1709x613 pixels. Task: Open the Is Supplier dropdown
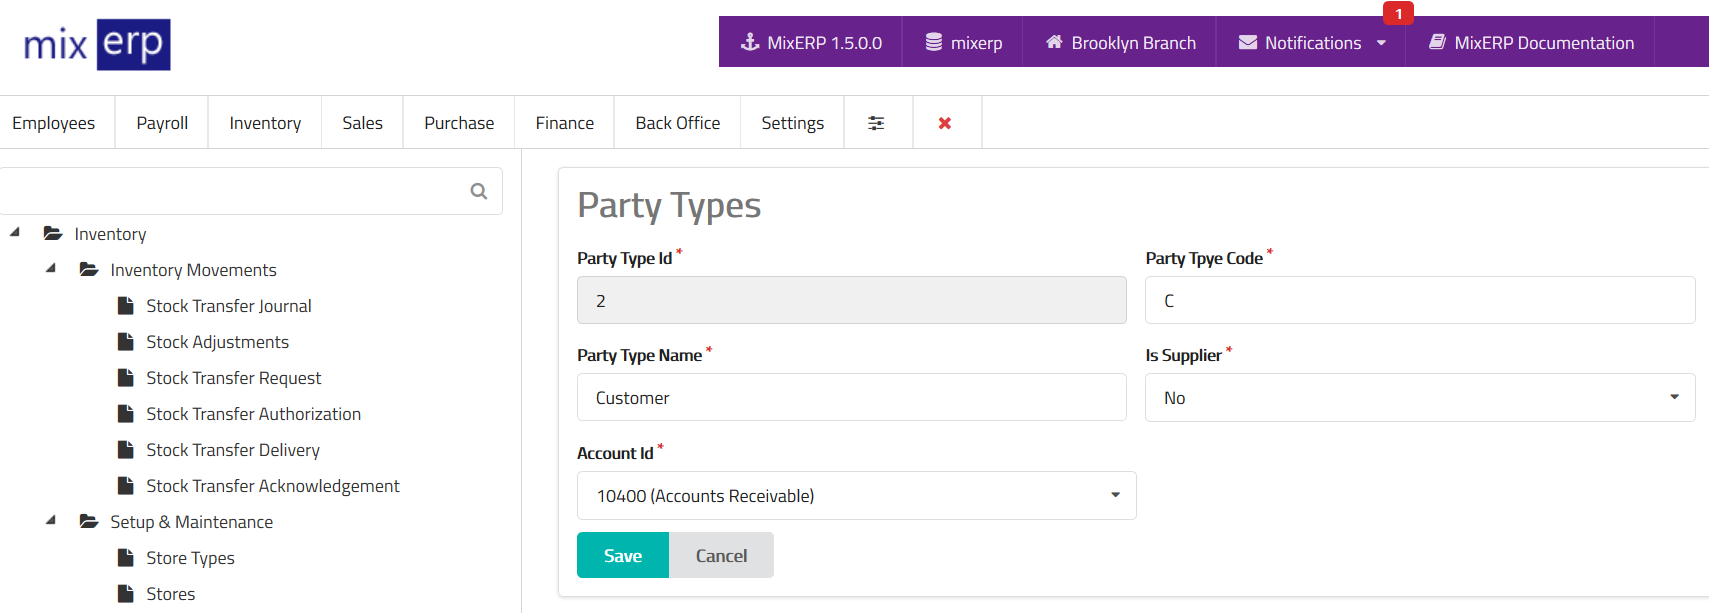coord(1419,398)
